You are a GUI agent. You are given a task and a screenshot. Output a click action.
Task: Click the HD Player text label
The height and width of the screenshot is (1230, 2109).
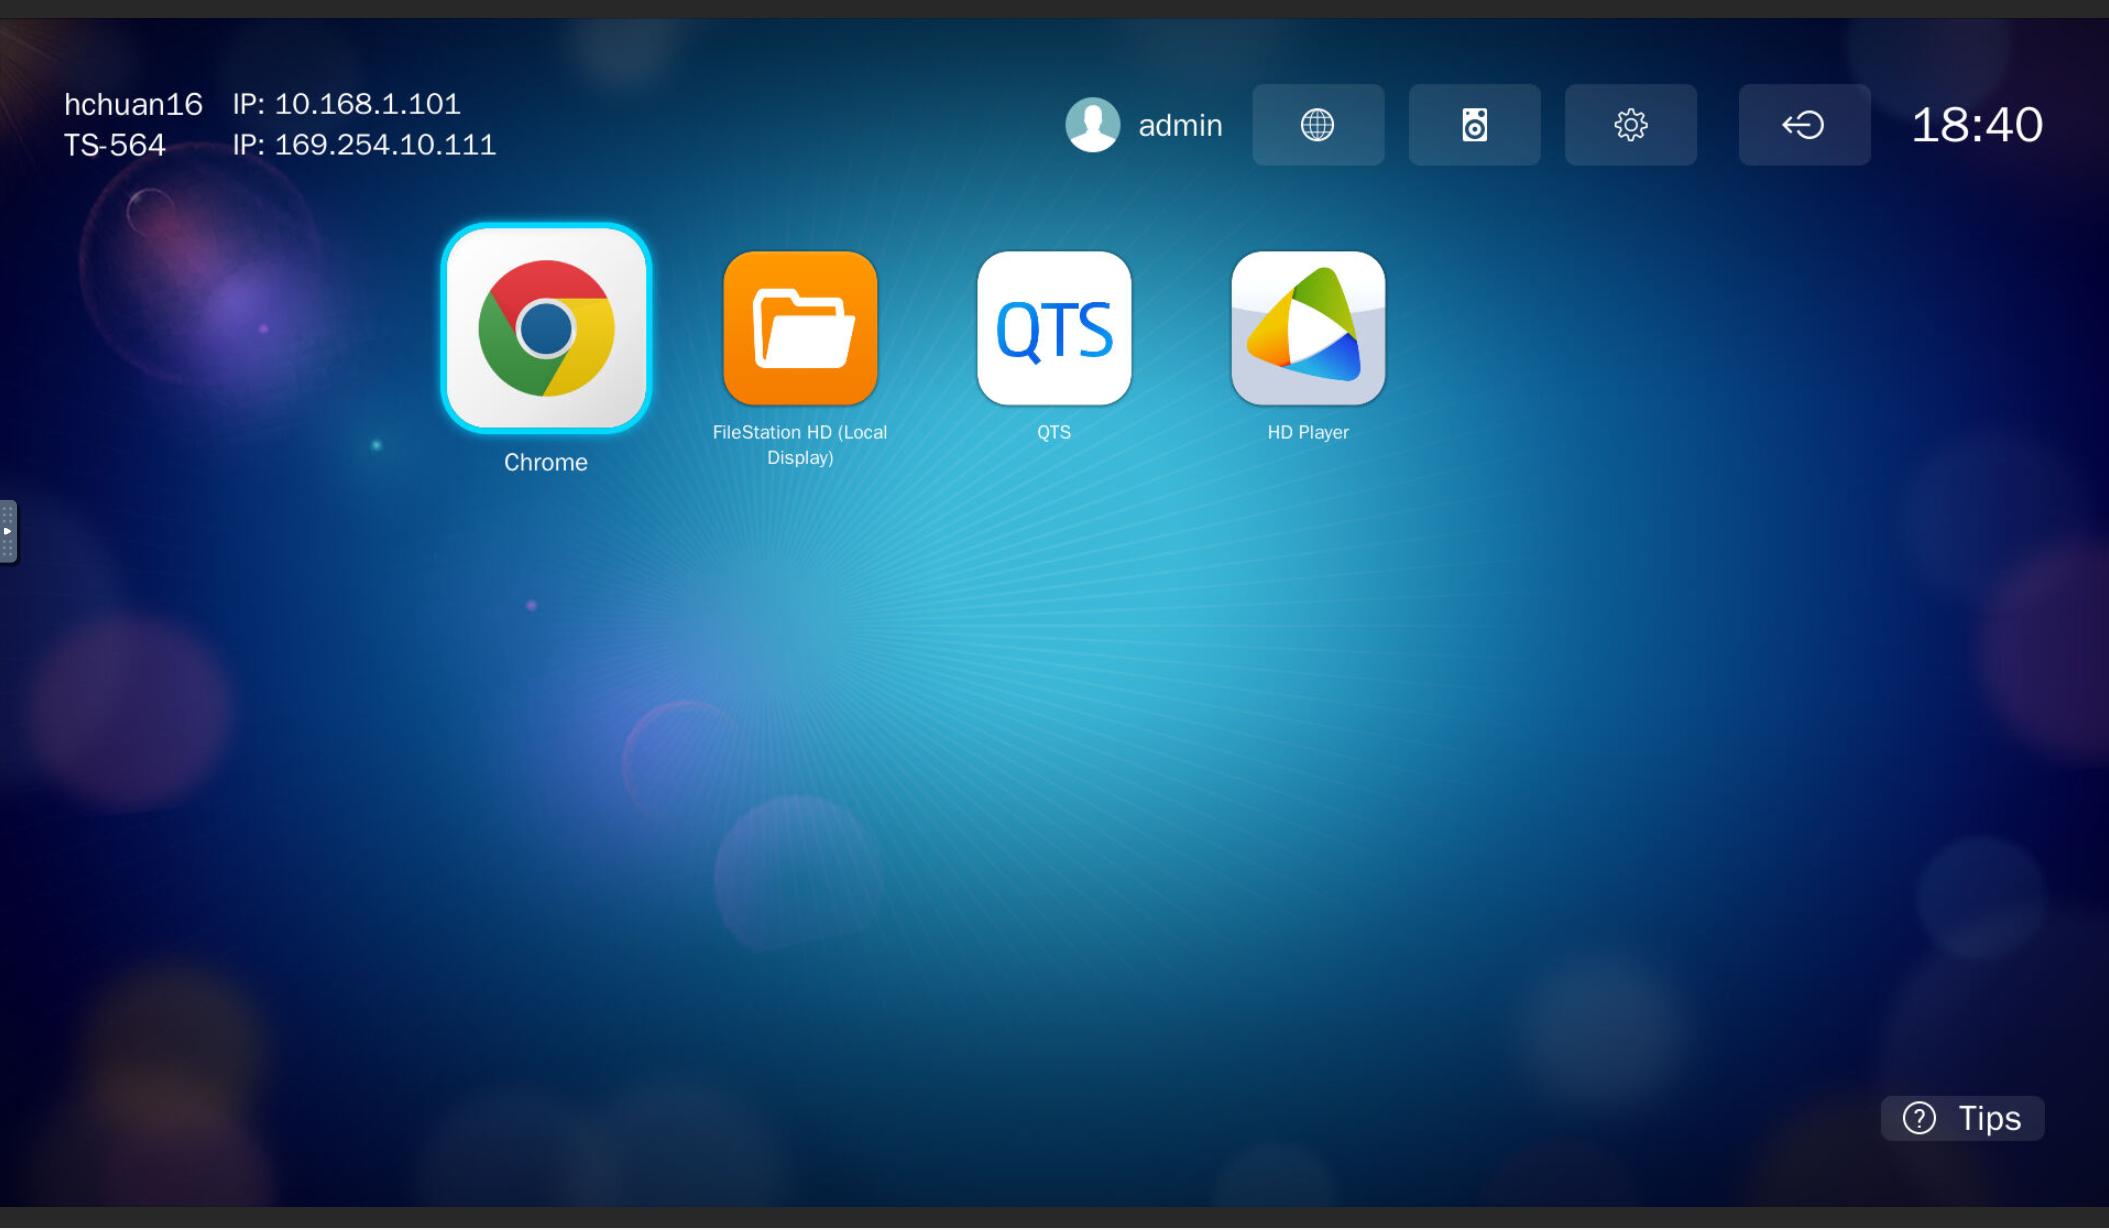pyautogui.click(x=1308, y=432)
